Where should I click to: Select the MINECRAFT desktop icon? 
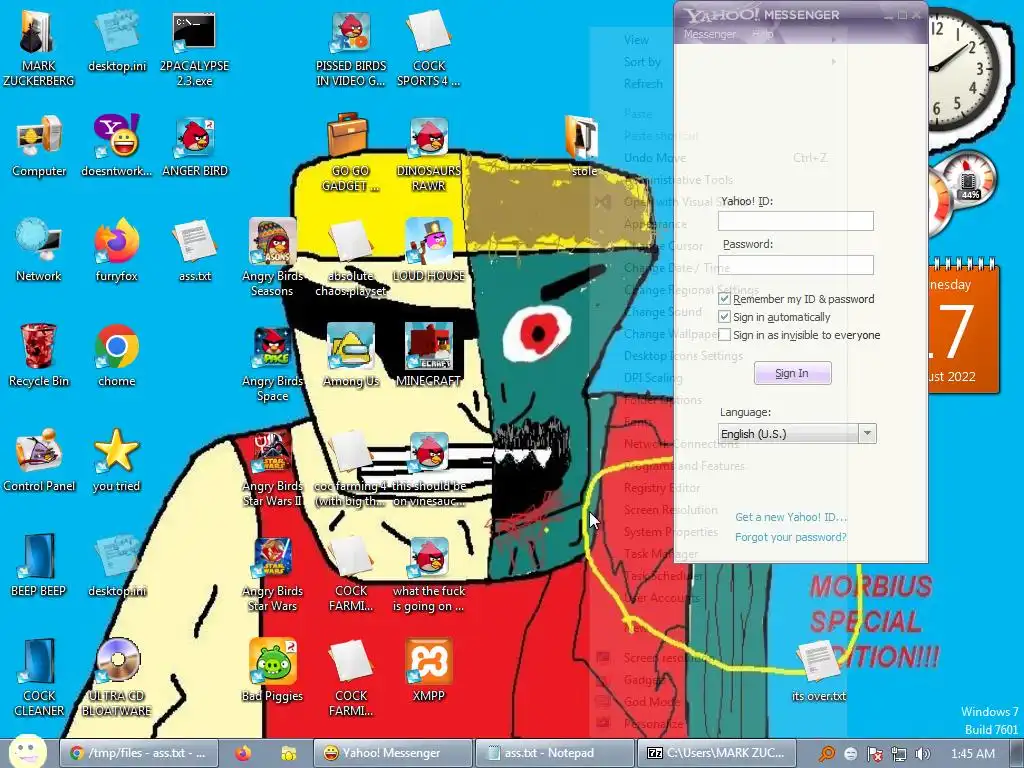(x=428, y=355)
